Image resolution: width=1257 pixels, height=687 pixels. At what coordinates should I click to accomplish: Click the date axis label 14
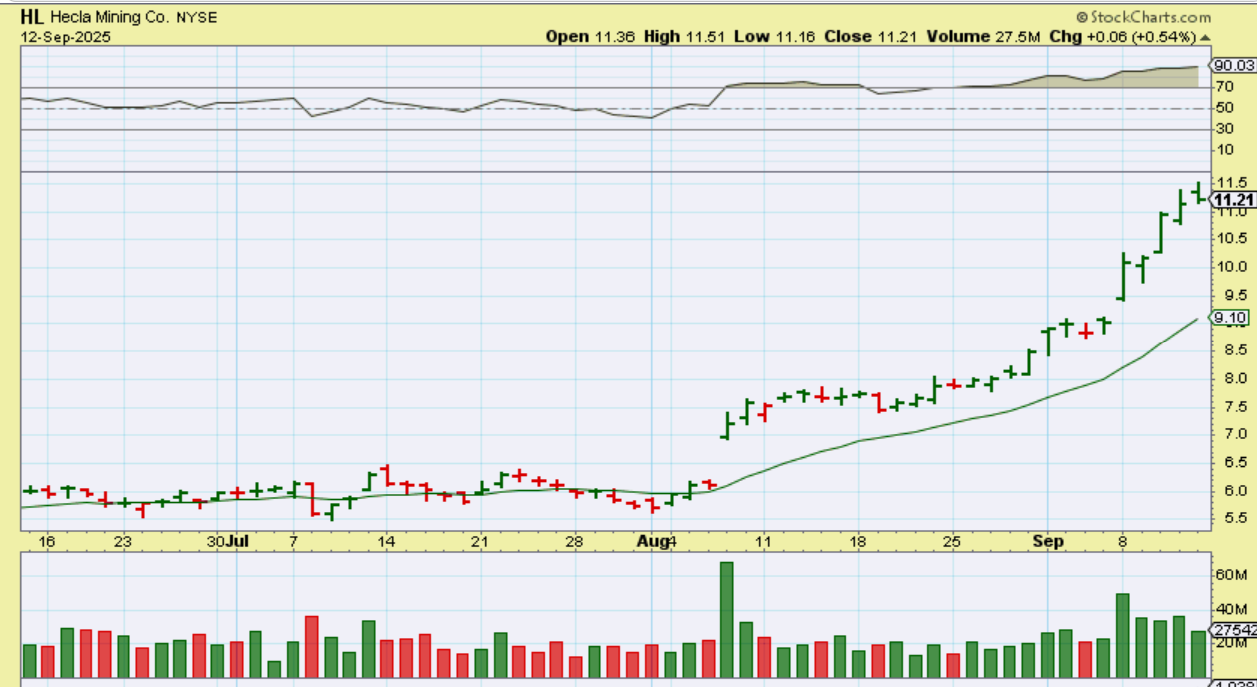tap(386, 541)
